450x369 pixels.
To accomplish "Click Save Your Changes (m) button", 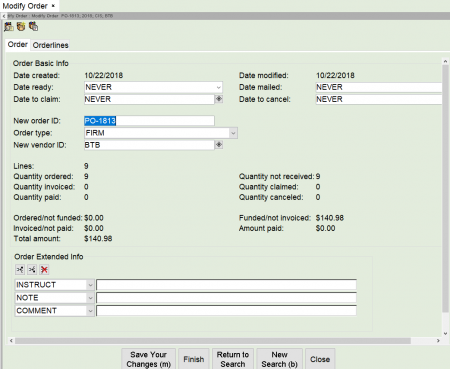I will point(148,359).
